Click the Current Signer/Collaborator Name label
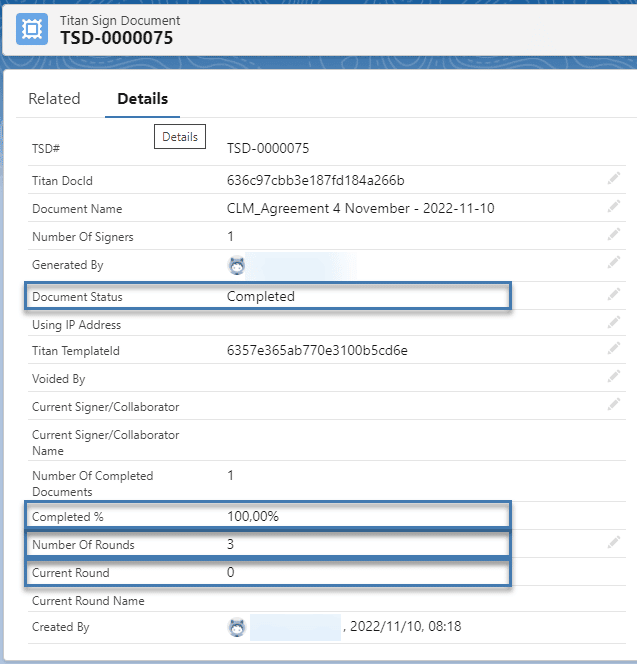 (x=105, y=443)
